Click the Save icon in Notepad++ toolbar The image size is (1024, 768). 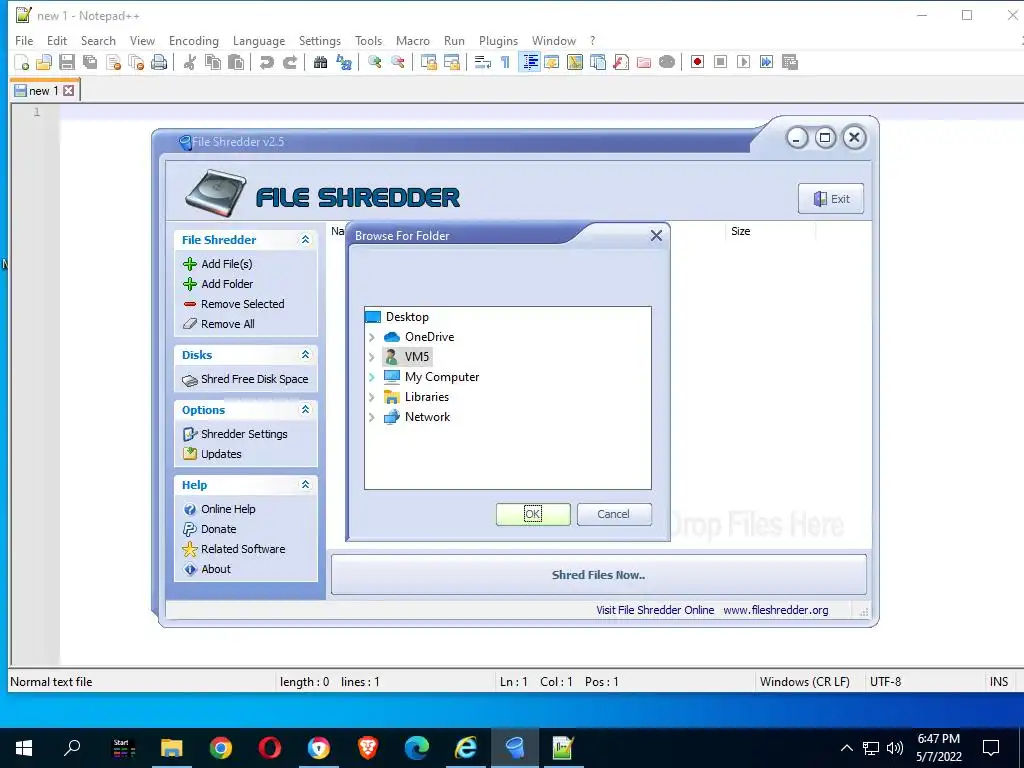pos(67,62)
